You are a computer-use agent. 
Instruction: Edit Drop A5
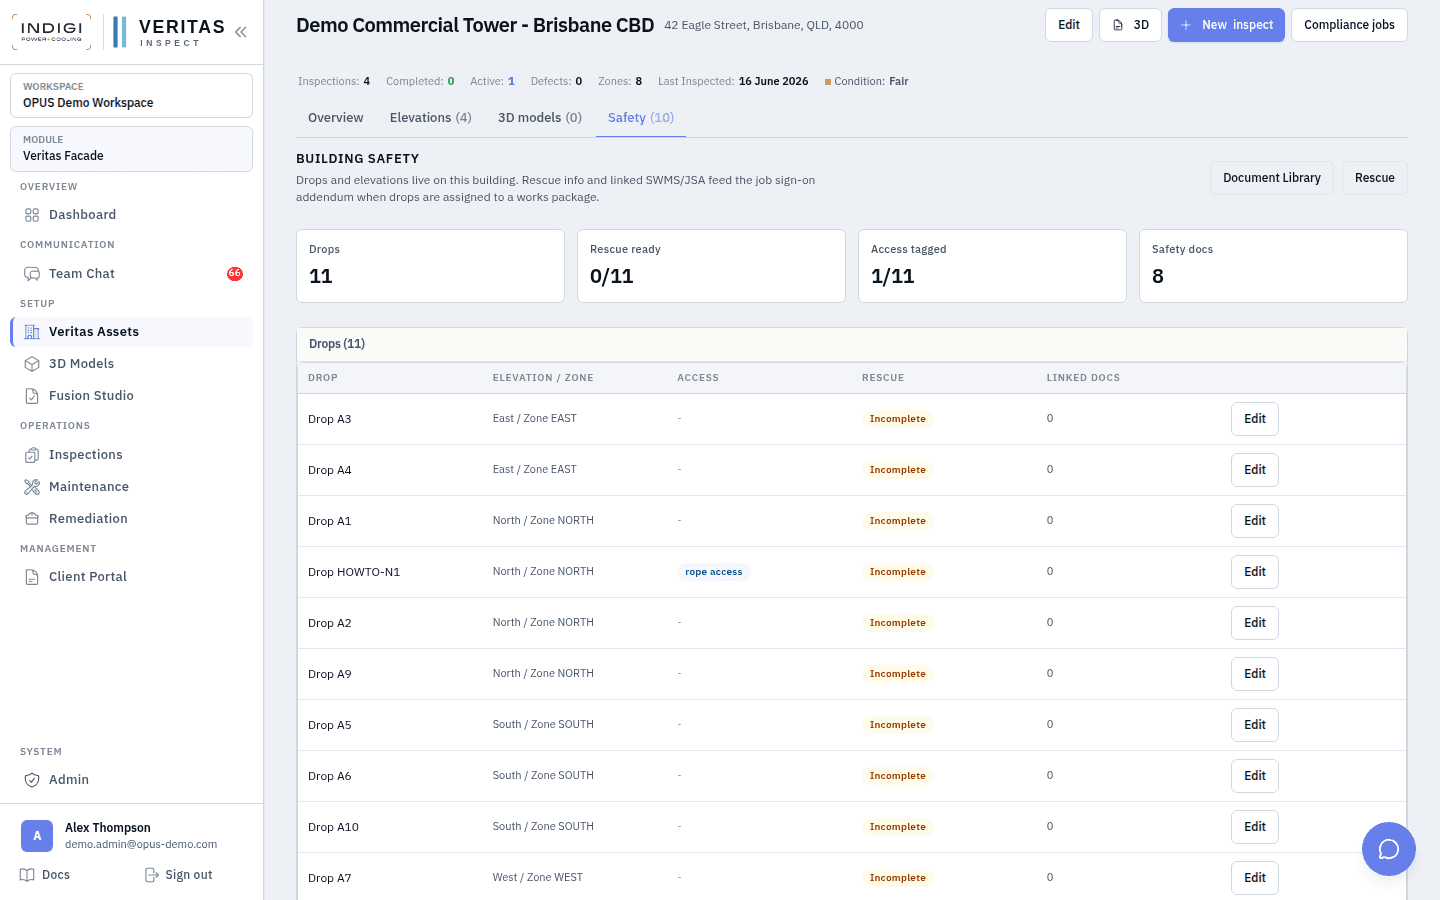coord(1255,725)
